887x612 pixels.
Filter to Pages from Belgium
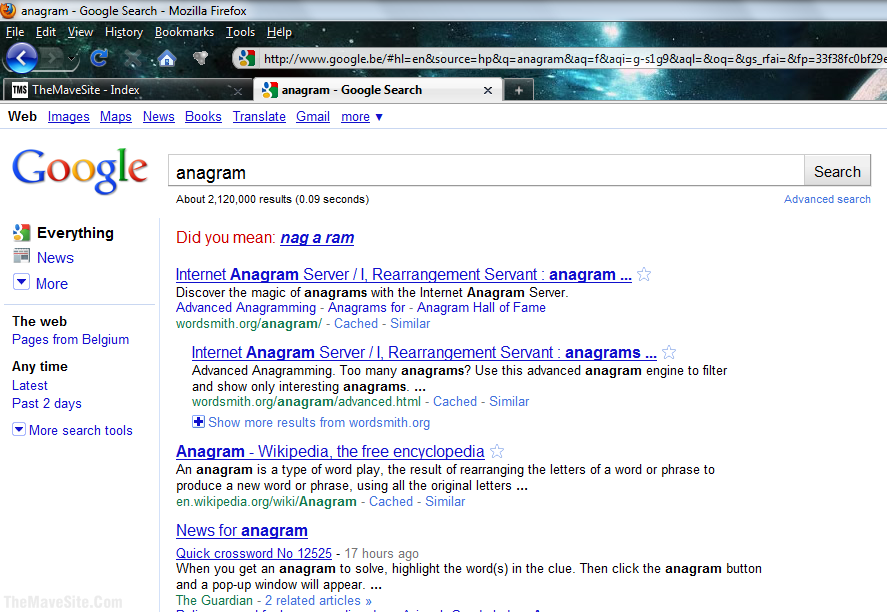(x=71, y=339)
